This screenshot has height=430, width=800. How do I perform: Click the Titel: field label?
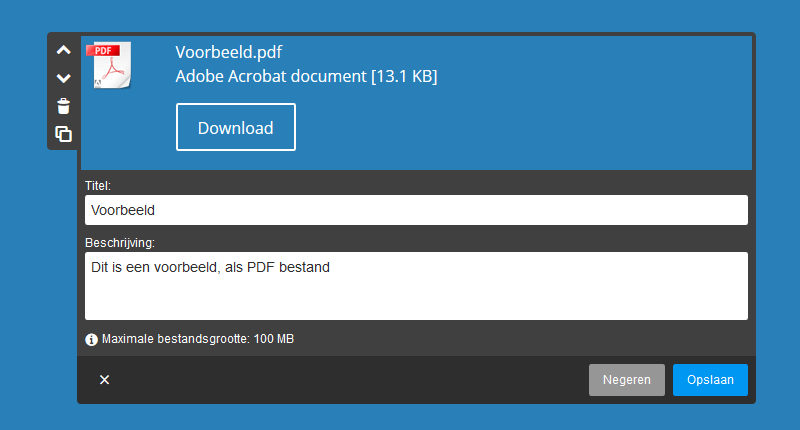pyautogui.click(x=97, y=186)
